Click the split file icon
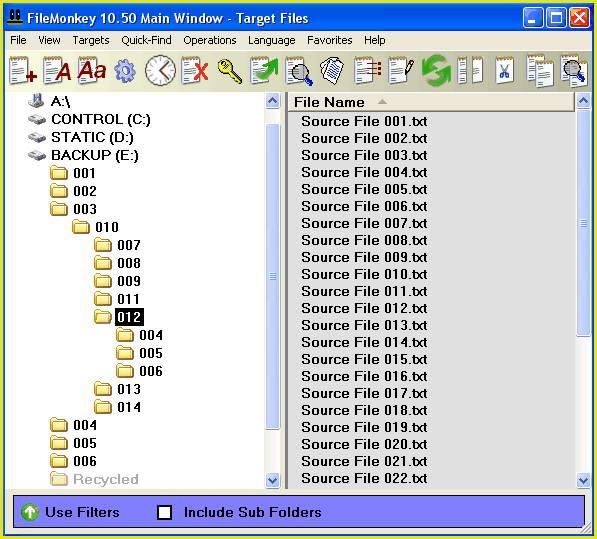The image size is (597, 539). point(470,70)
